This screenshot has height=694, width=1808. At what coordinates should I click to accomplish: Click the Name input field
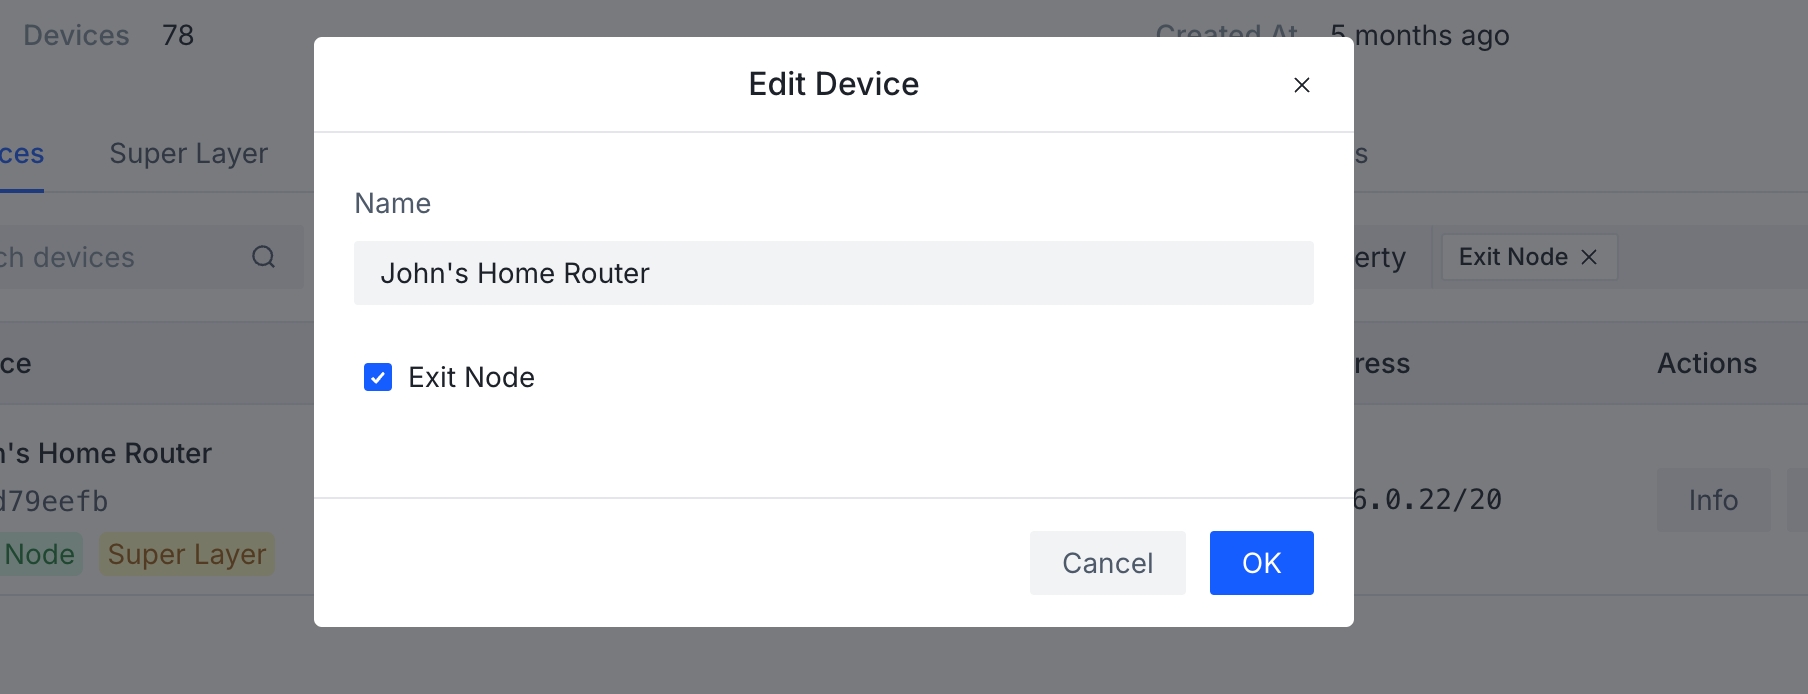(x=833, y=273)
